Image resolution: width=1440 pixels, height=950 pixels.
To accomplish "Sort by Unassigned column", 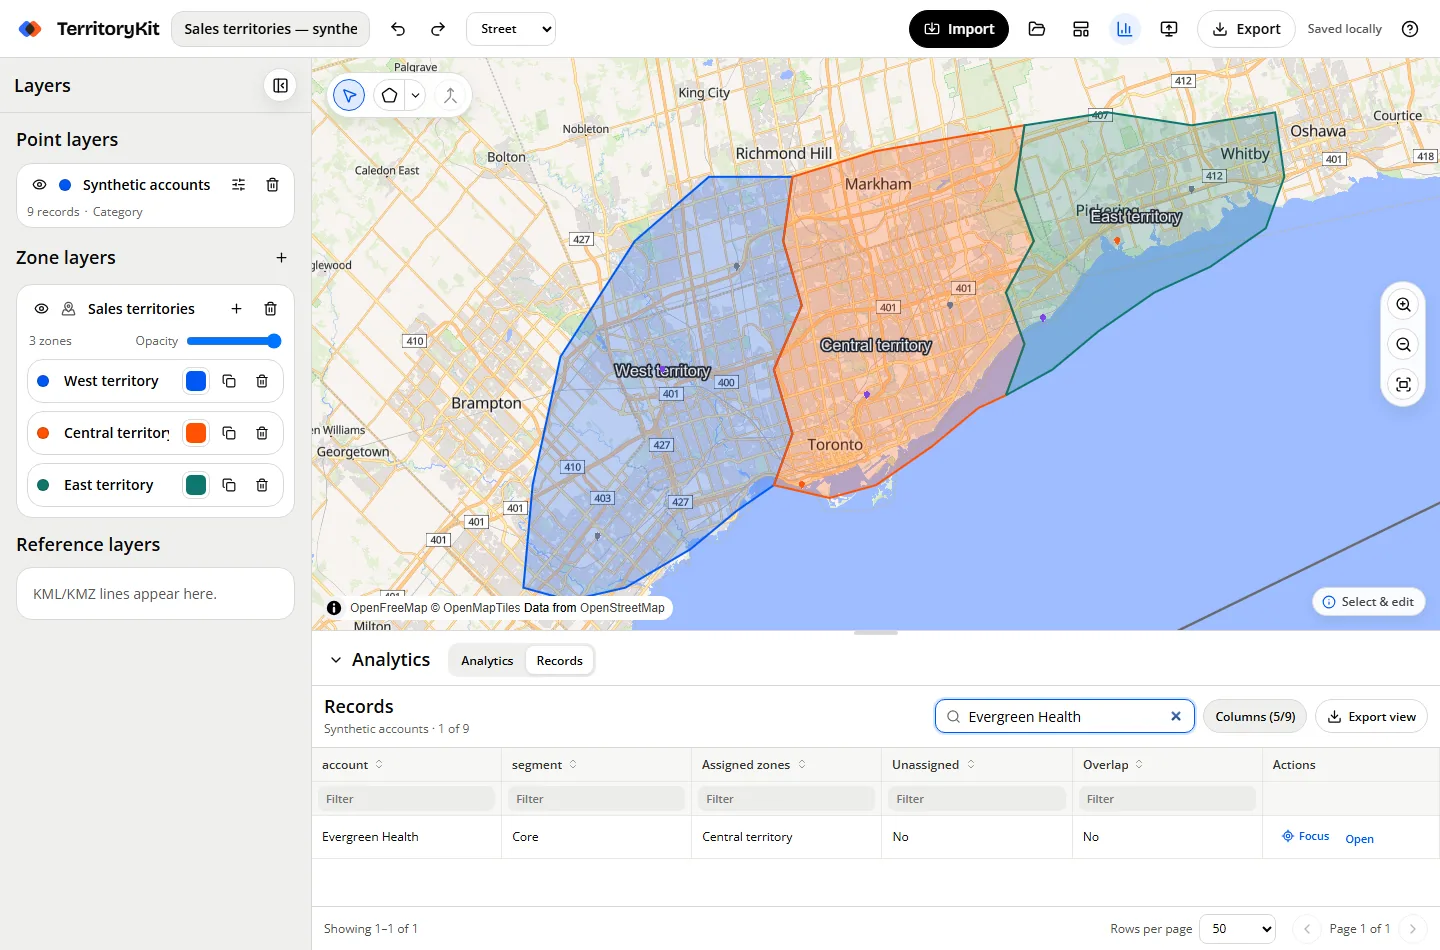I will click(x=933, y=765).
